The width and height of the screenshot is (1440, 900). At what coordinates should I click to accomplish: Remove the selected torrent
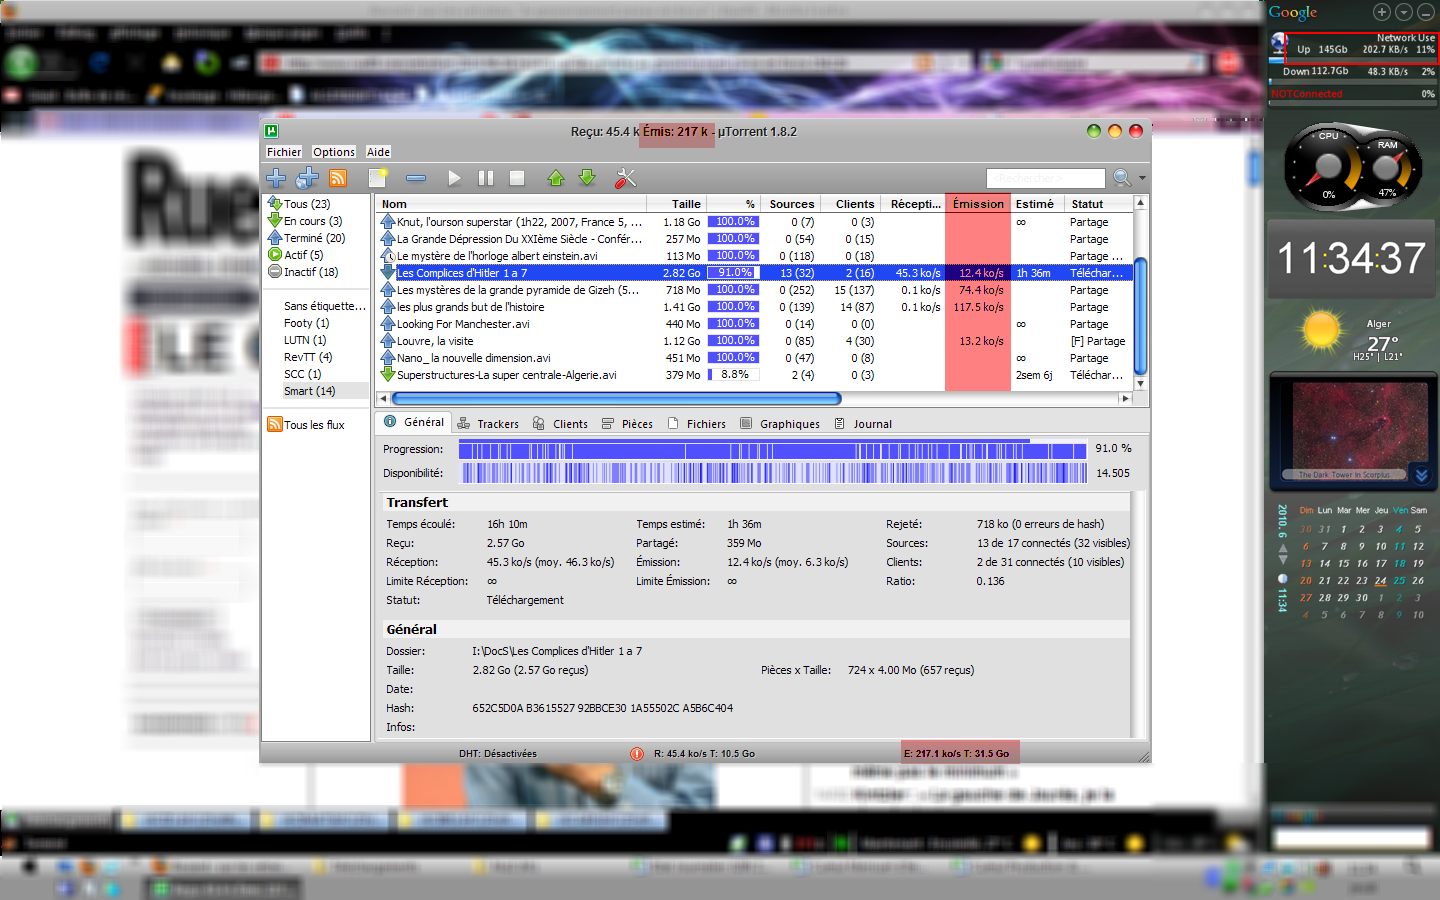(x=416, y=178)
